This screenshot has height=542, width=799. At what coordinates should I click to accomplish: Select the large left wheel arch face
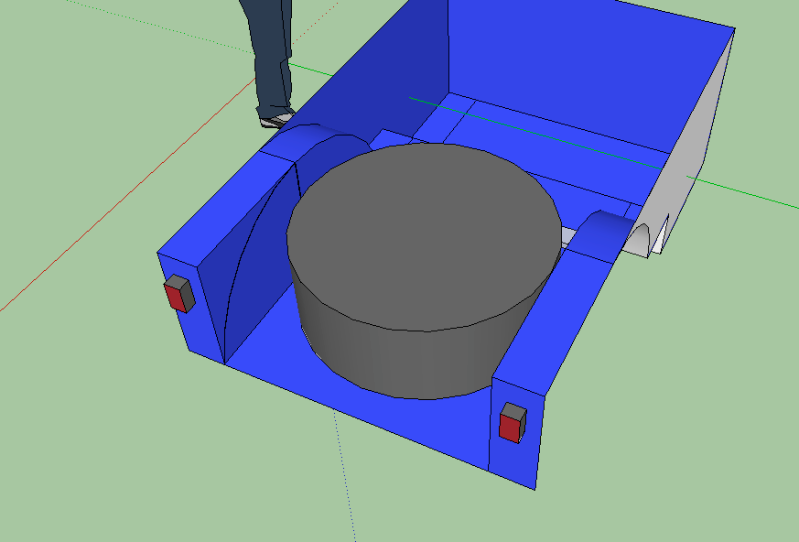tap(262, 240)
